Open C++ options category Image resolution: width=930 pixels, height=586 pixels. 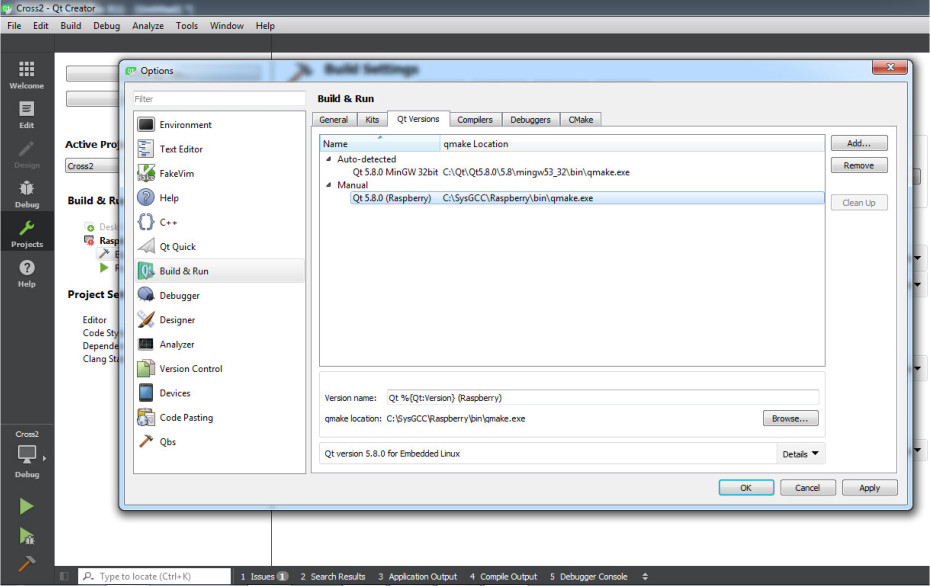(219, 222)
